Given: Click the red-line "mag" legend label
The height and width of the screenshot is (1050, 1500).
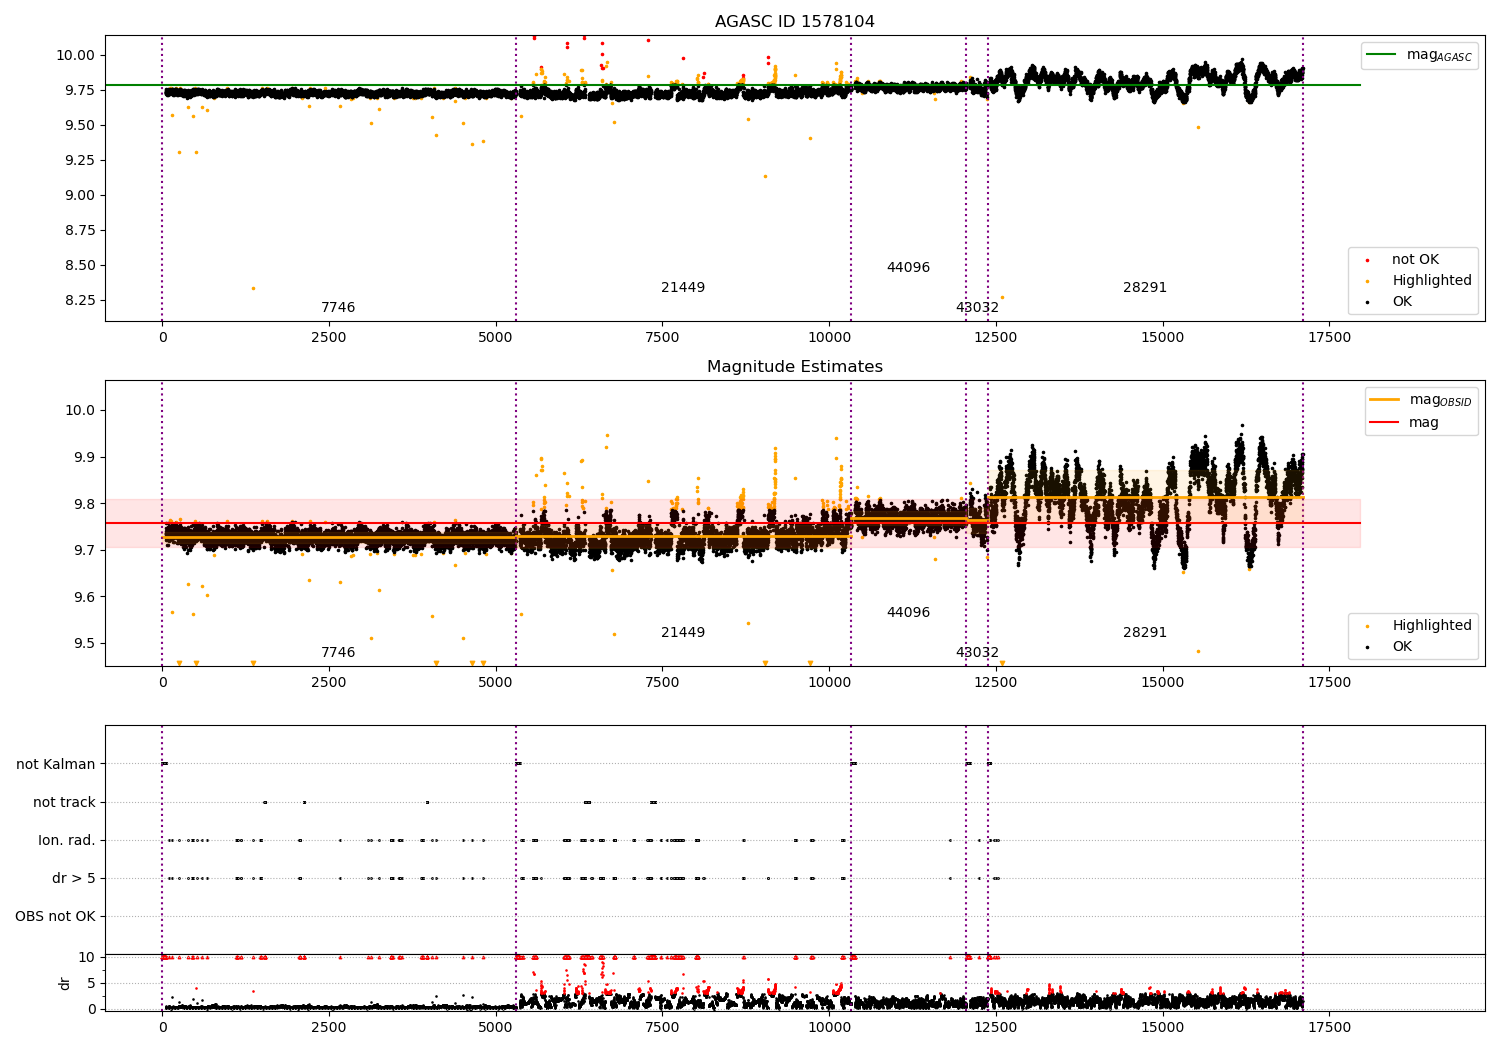Looking at the screenshot, I should [1424, 423].
